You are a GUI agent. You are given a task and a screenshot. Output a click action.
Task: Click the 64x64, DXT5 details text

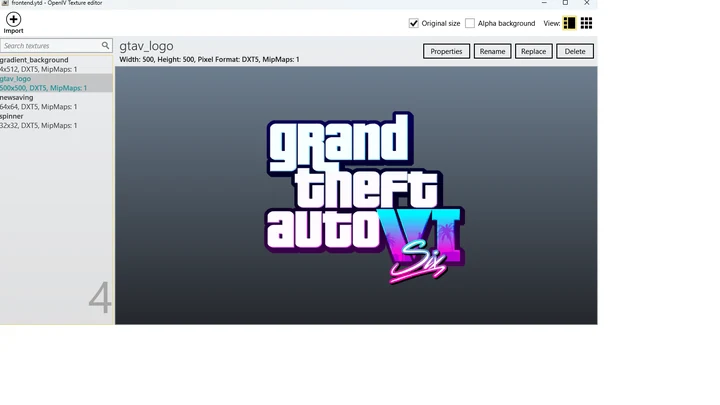pos(39,107)
